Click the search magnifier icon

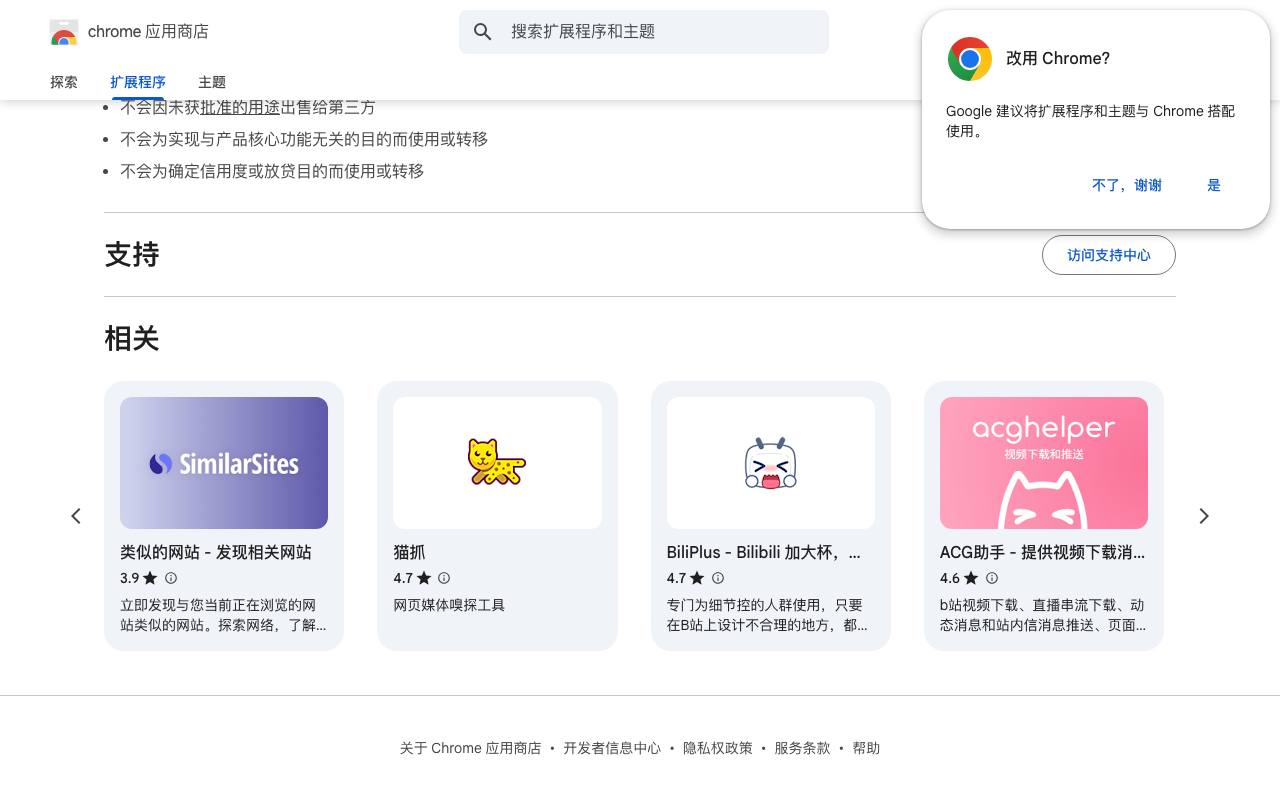483,32
